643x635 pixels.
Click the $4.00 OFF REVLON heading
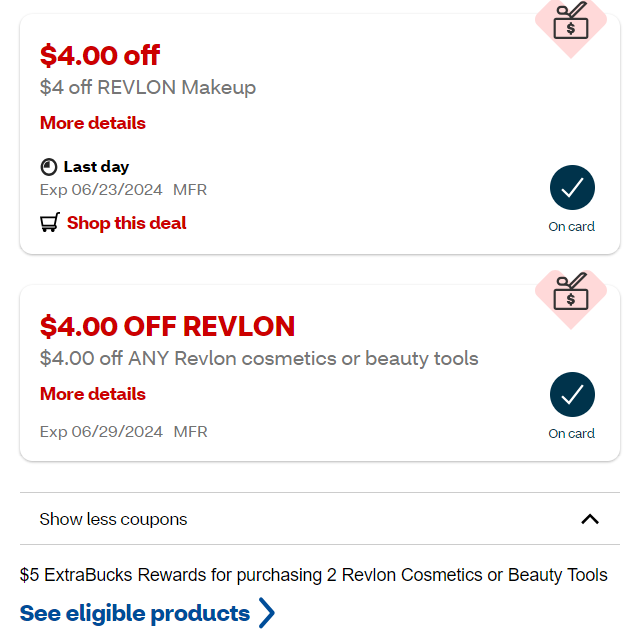coord(167,326)
